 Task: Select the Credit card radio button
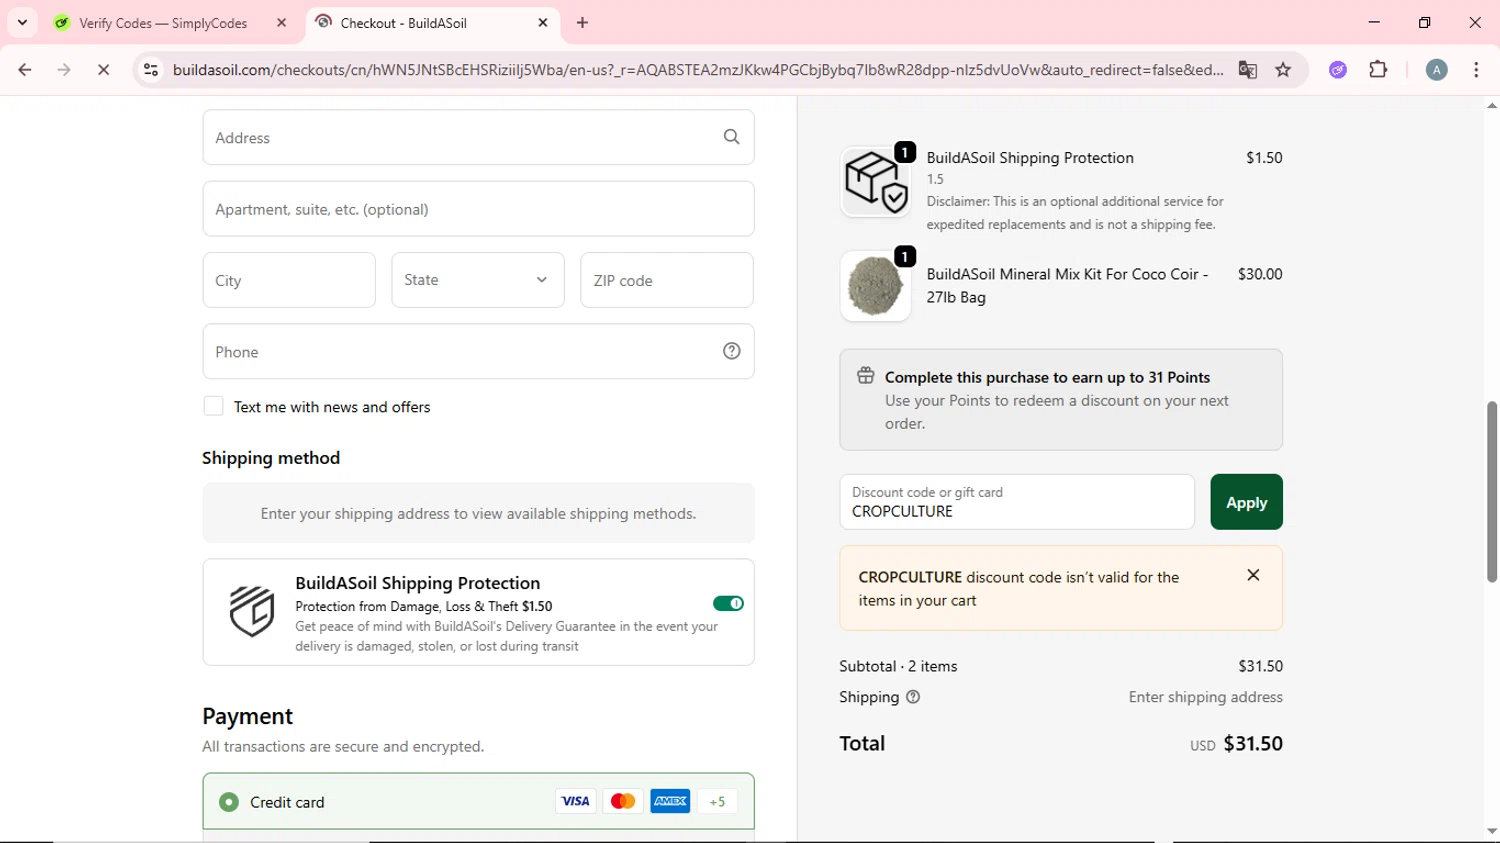click(229, 802)
